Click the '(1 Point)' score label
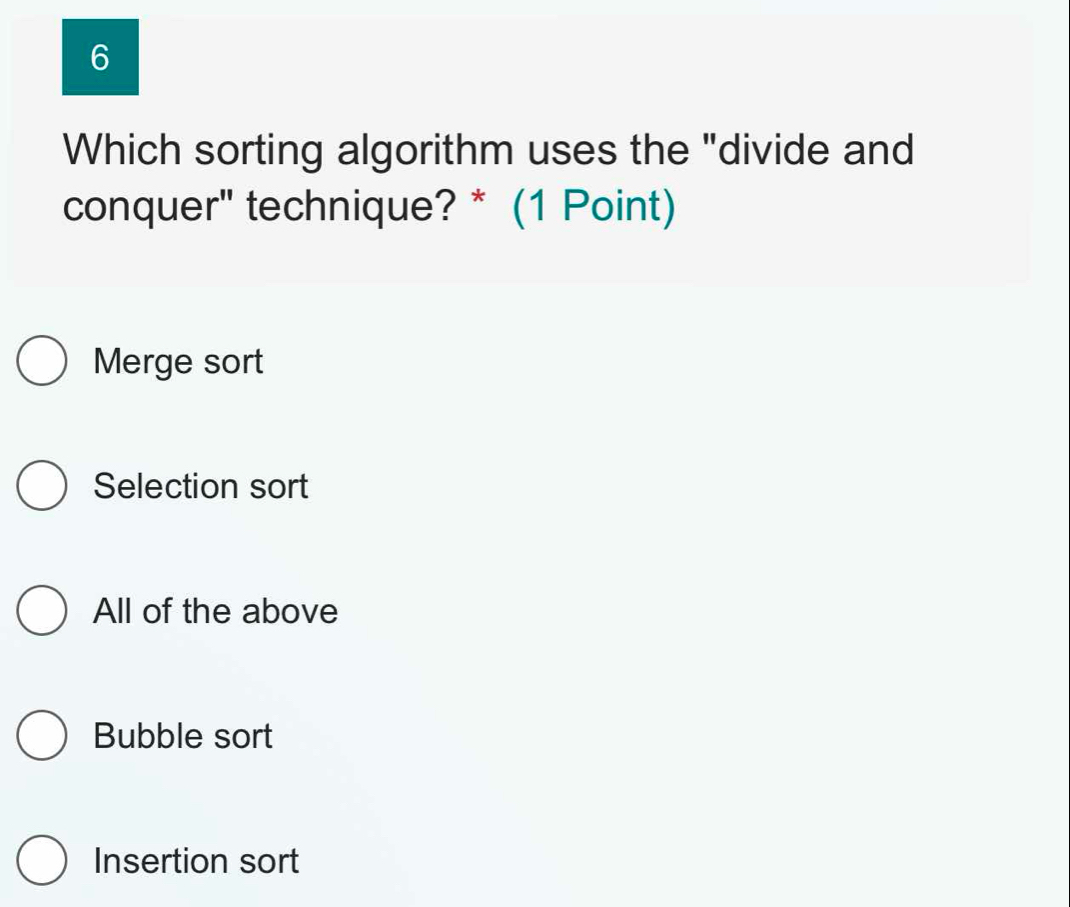The image size is (1070, 907). point(593,208)
